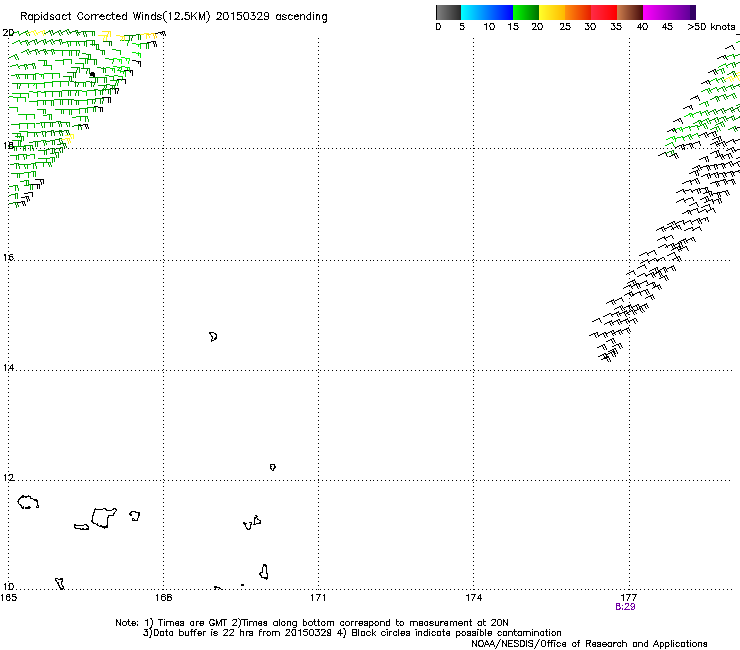Click the '>50 knots' legend label
The image size is (740, 650).
tap(711, 26)
